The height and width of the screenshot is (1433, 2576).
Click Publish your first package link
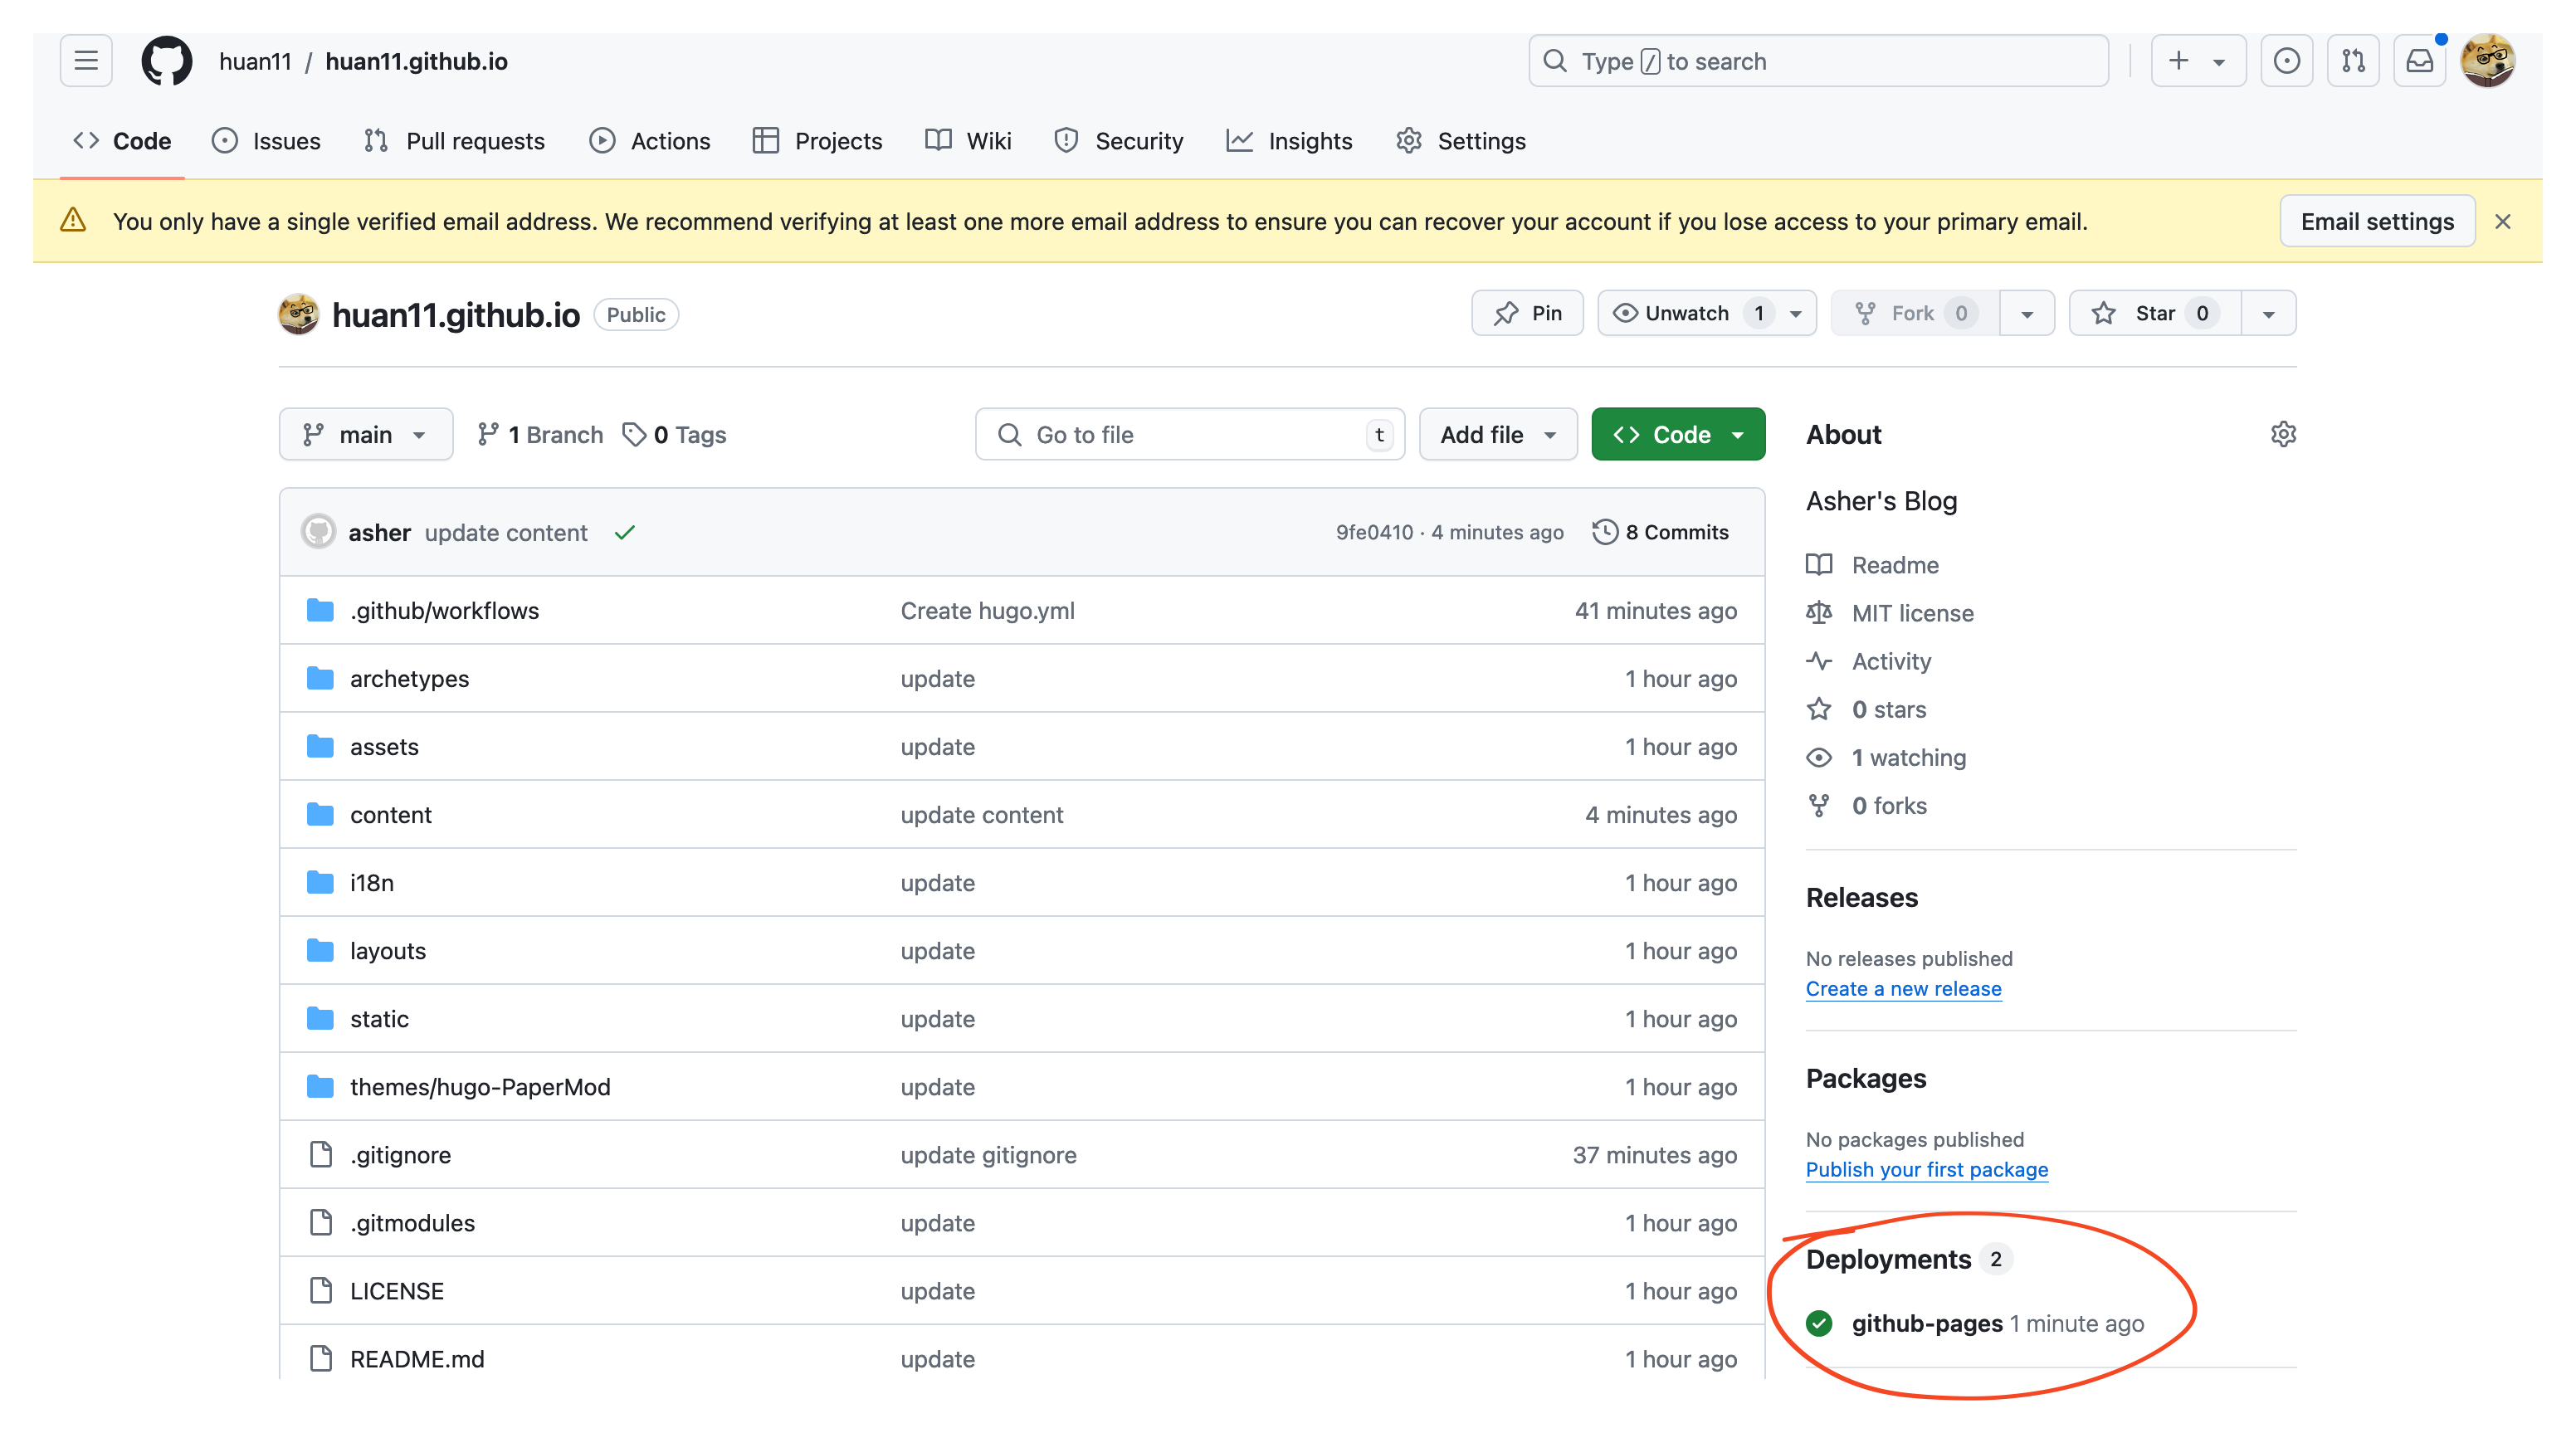1926,1169
